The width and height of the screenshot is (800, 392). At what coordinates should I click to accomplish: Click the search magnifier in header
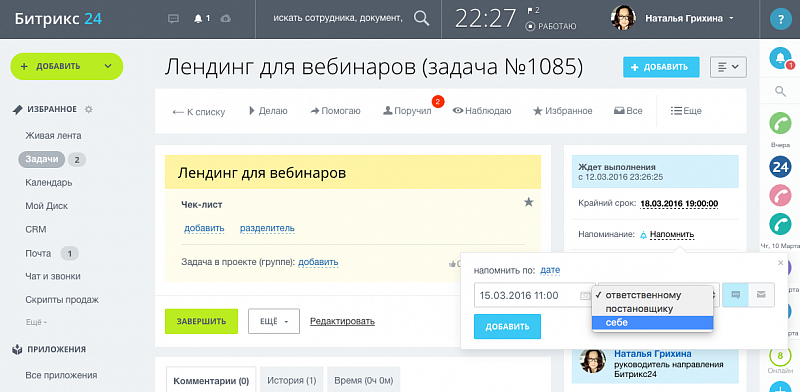click(x=421, y=18)
